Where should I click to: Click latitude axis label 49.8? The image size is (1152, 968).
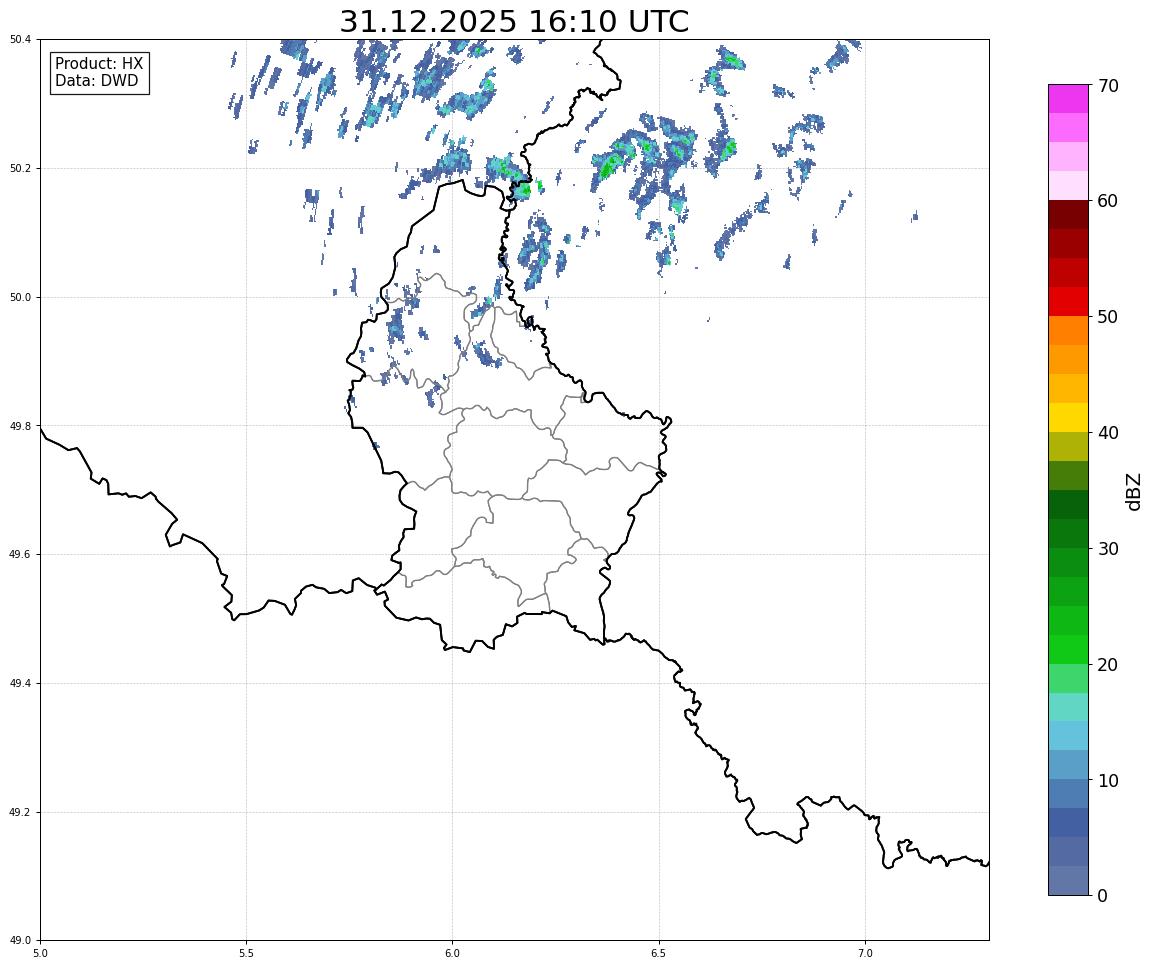tap(20, 426)
